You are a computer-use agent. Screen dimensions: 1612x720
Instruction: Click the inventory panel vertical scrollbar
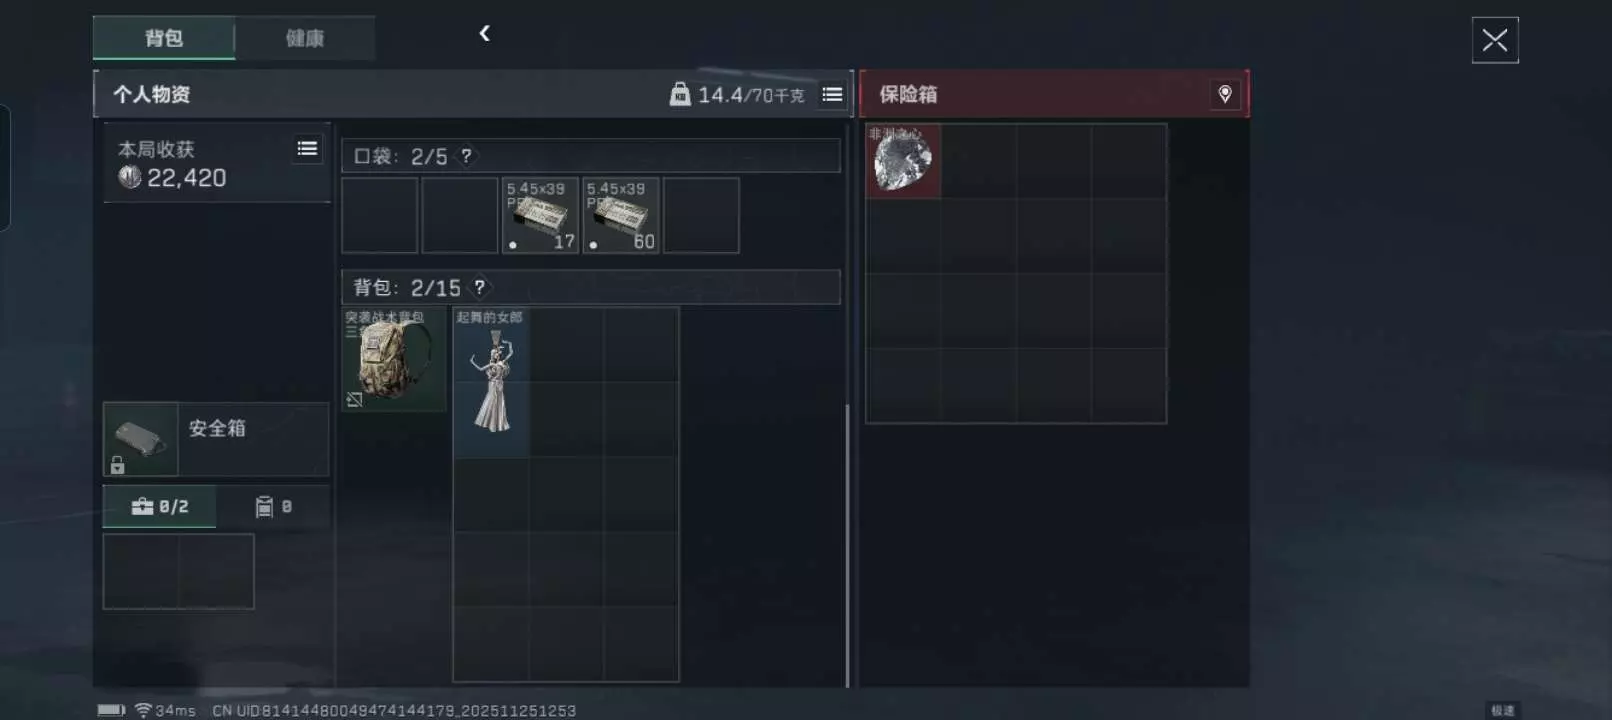pos(847,545)
